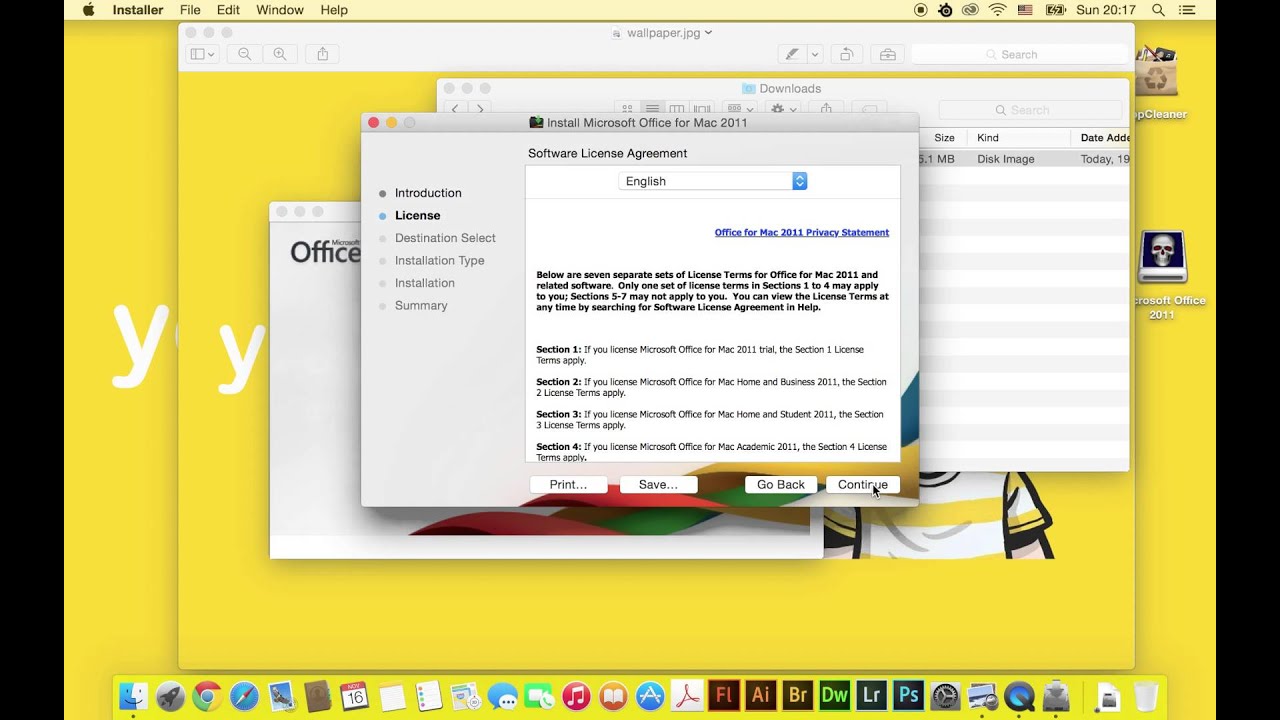Launch Photoshop (Ps) from dock
Screen dimensions: 1280x720
(x=908, y=694)
